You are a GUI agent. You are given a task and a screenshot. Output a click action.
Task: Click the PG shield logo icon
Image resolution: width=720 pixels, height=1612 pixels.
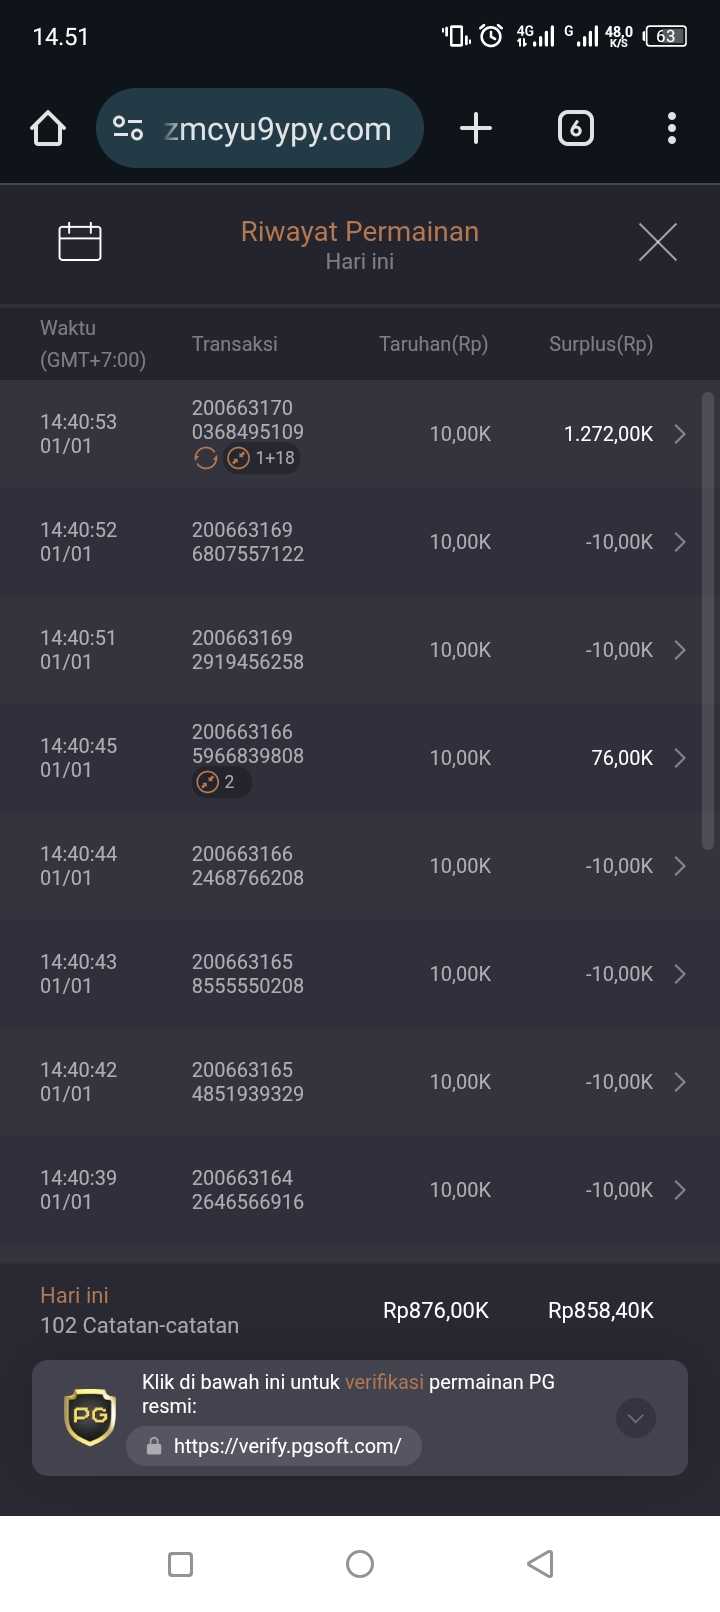tap(90, 1416)
